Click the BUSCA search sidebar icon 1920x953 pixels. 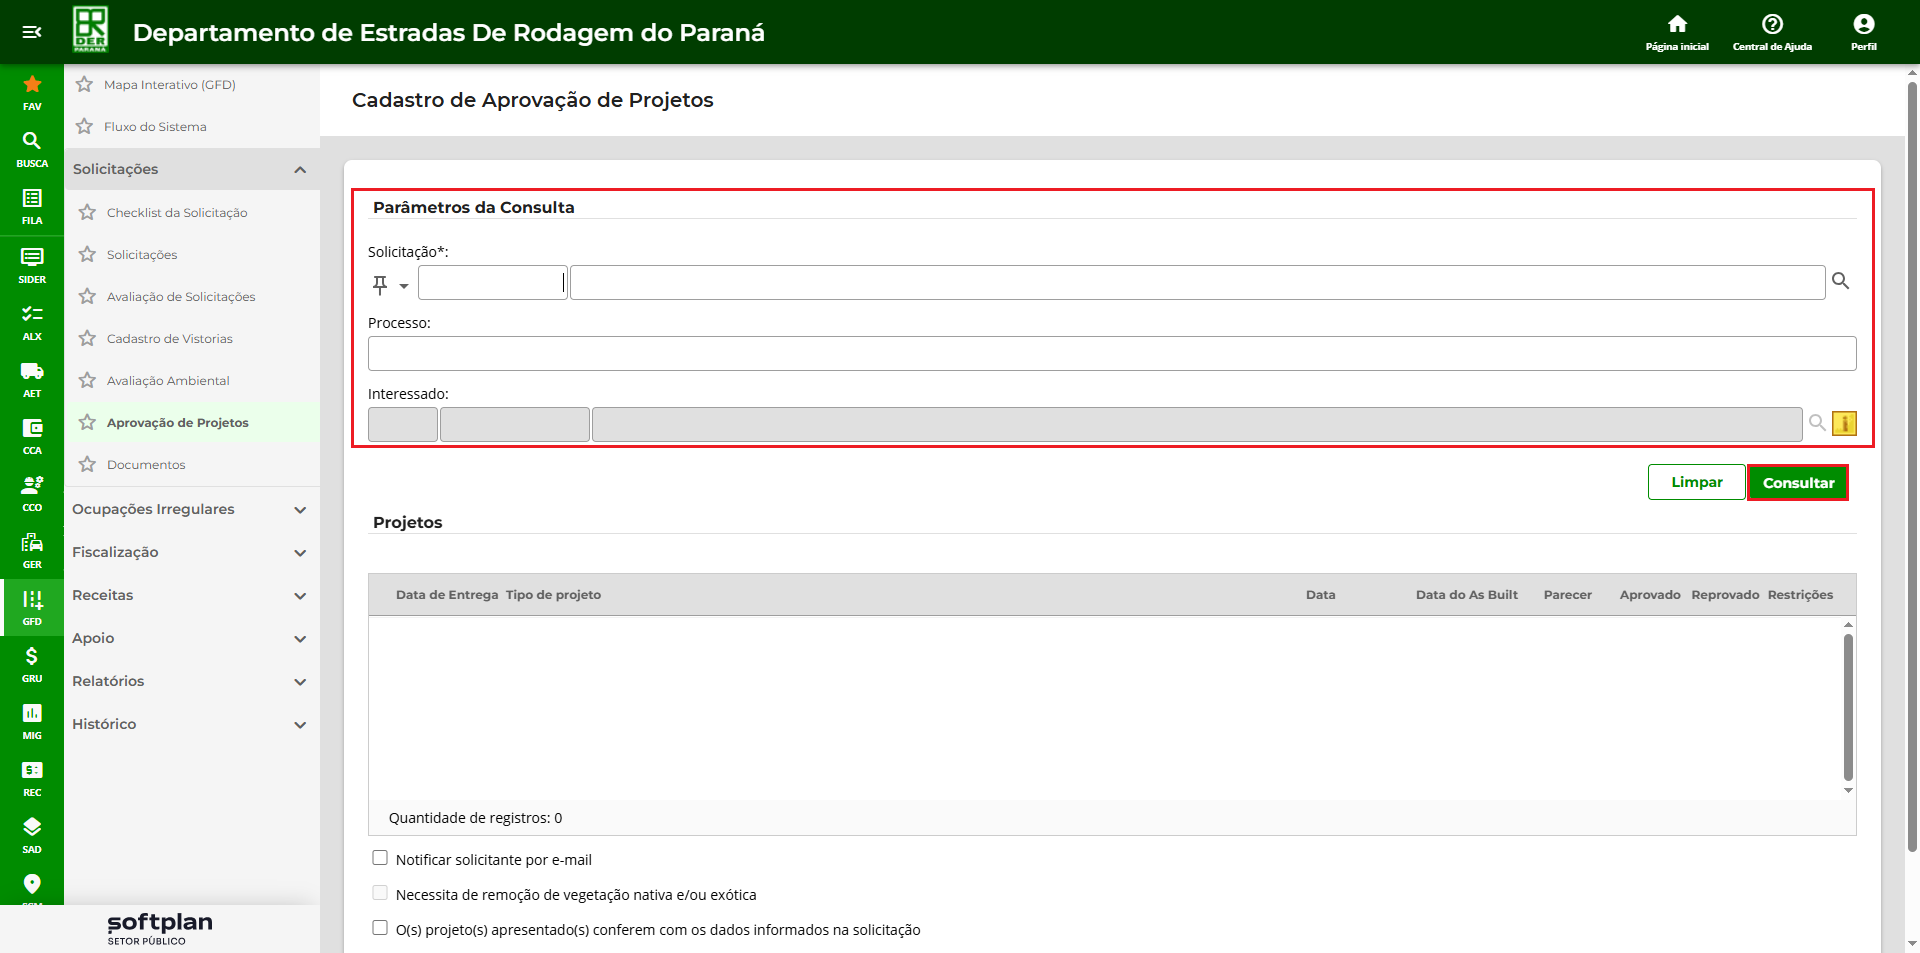click(32, 148)
